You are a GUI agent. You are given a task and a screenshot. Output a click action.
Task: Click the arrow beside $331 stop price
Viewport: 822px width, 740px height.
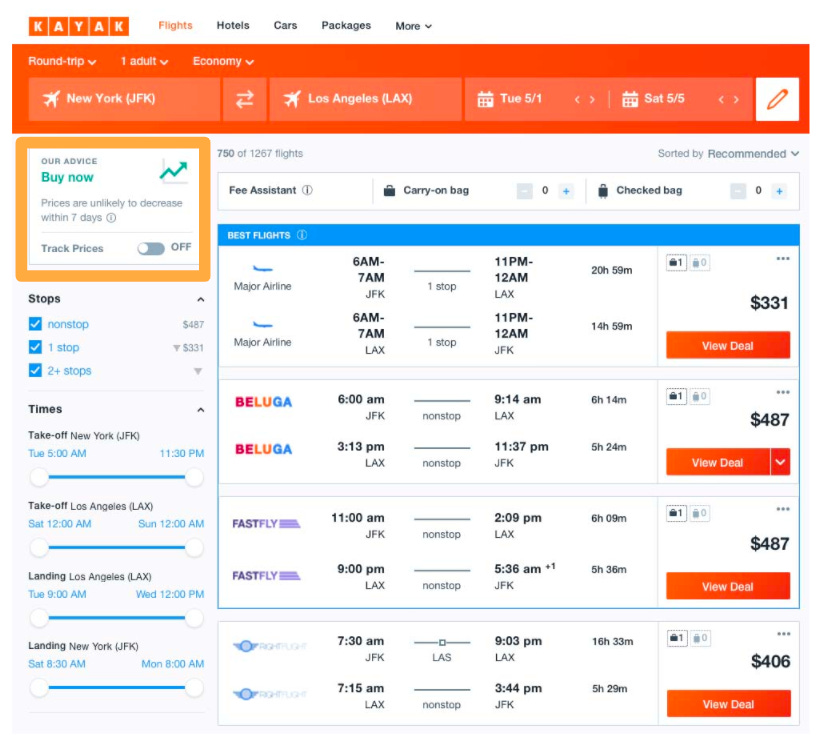coord(177,348)
